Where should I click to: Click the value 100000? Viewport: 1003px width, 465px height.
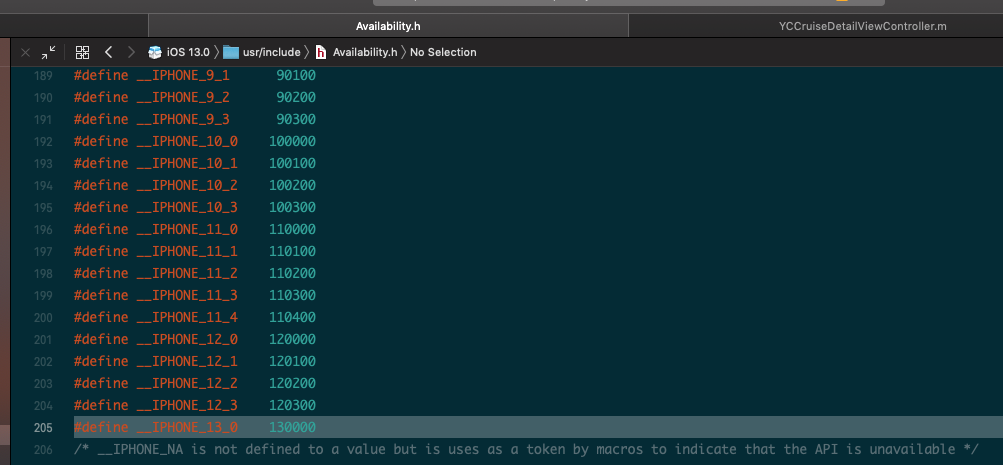pyautogui.click(x=292, y=141)
